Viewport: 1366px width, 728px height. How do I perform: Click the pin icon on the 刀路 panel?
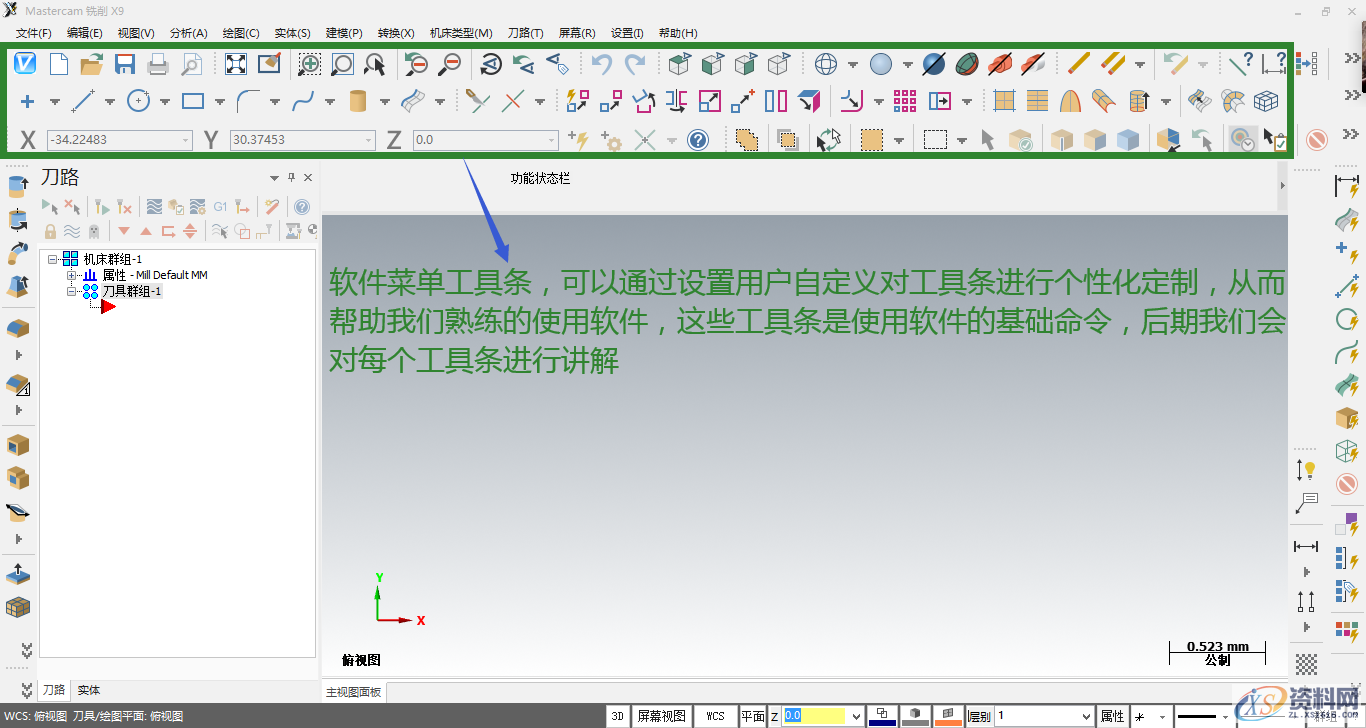pyautogui.click(x=290, y=177)
